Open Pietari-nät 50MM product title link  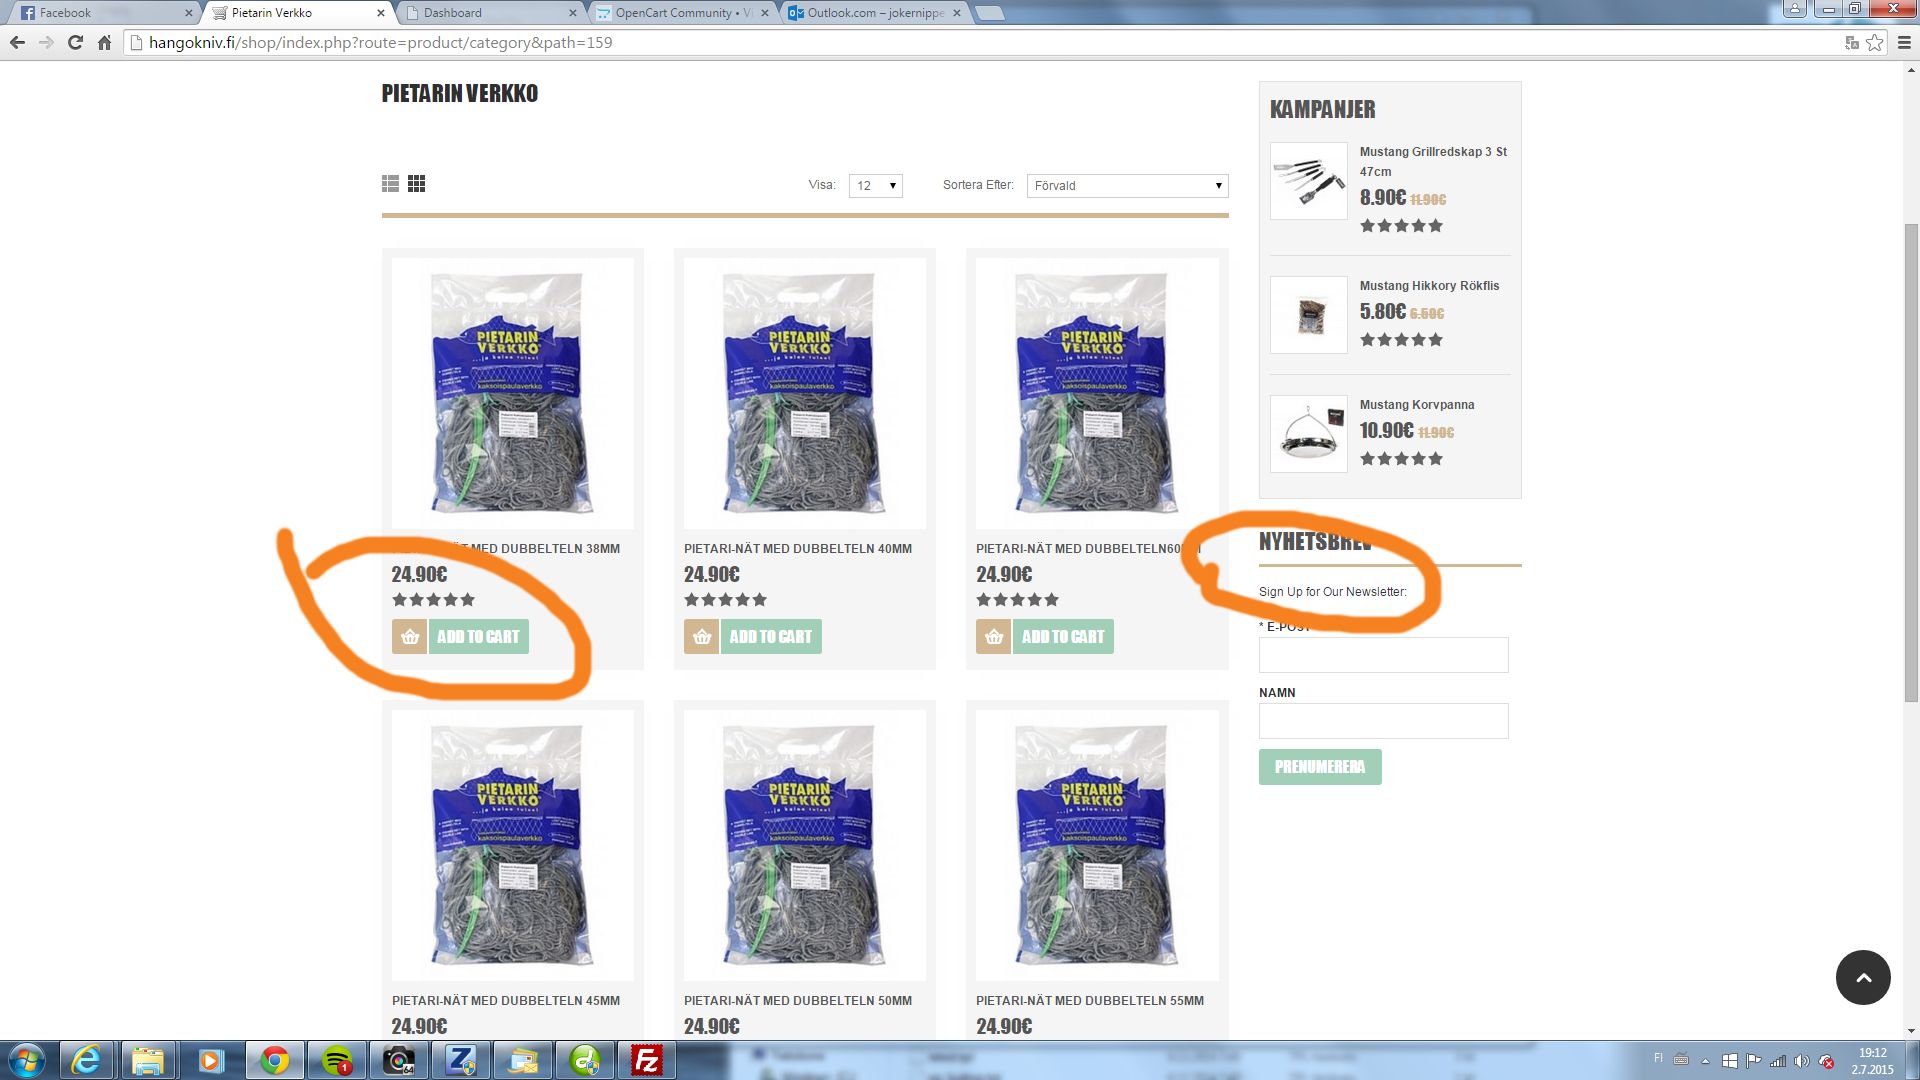pos(798,1001)
